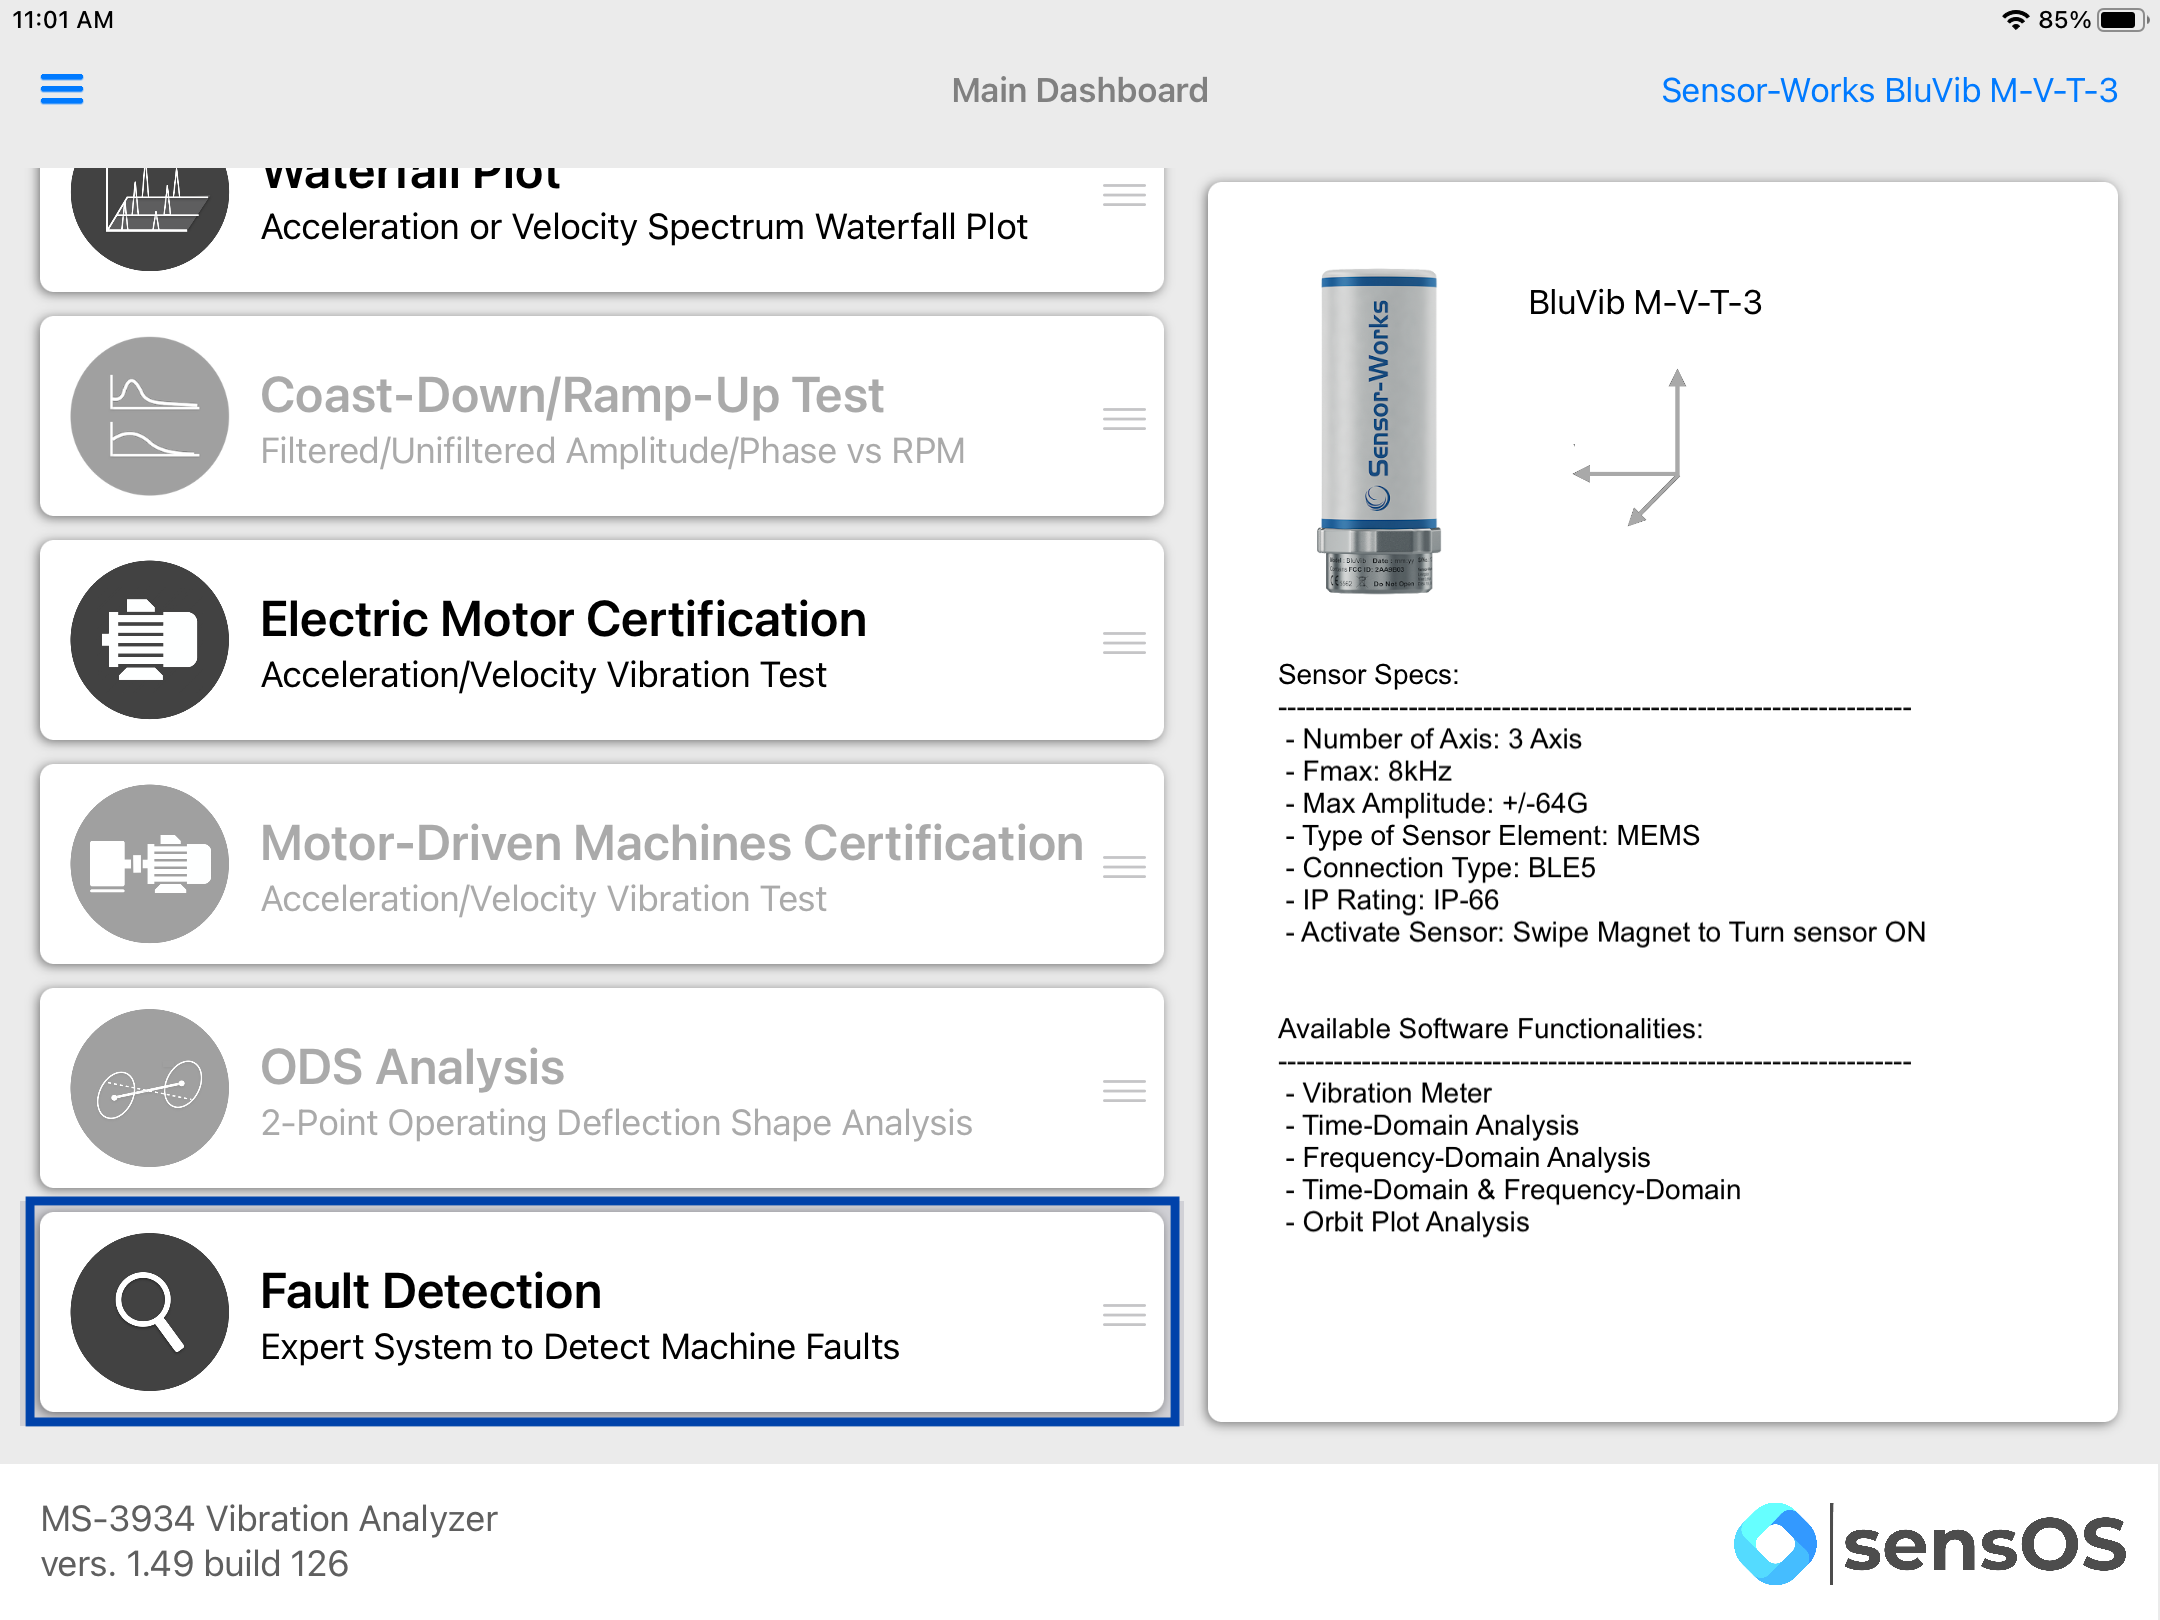2160x1620 pixels.
Task: Open Electric Motor Certification
Action: [602, 640]
